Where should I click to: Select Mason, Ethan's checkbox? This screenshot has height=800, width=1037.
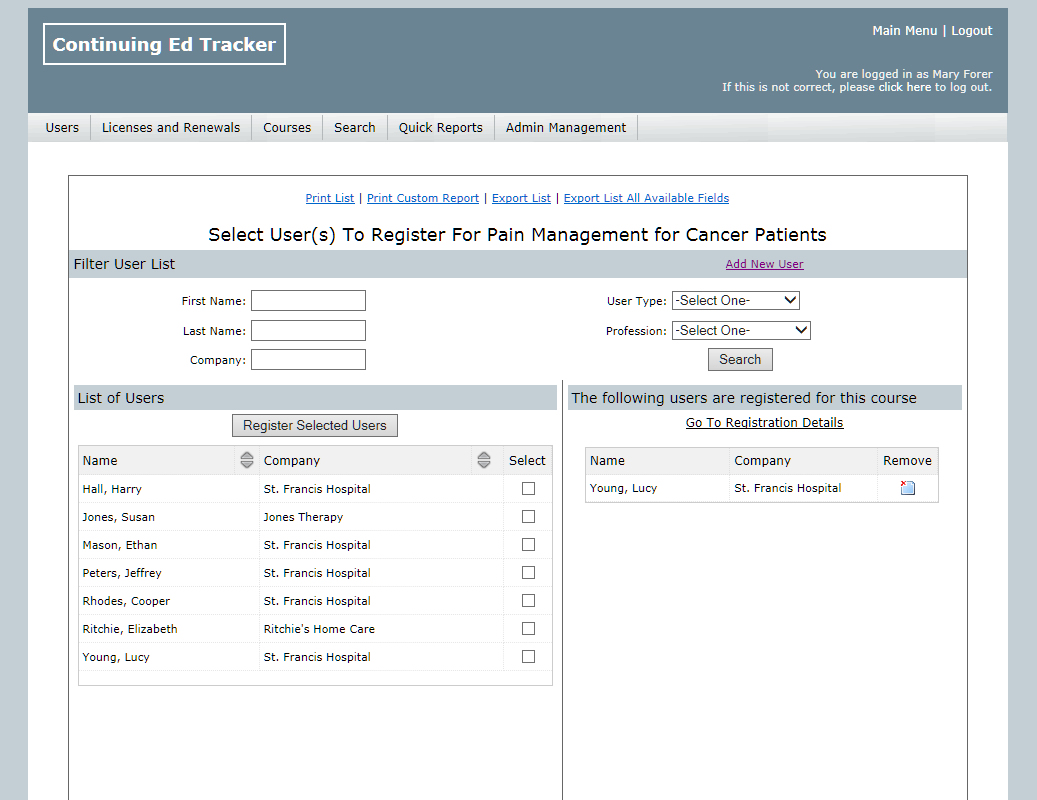click(528, 545)
